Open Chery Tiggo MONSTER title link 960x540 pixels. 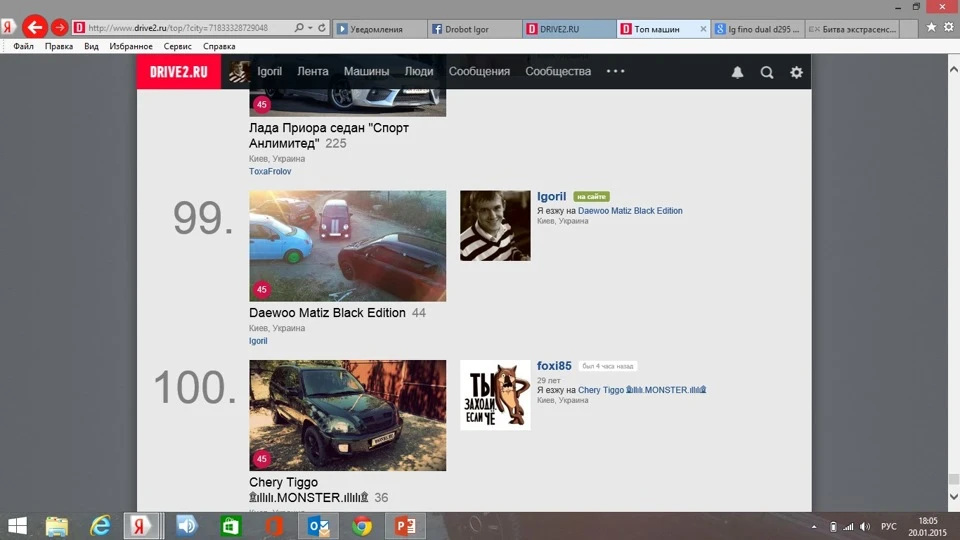coord(309,490)
